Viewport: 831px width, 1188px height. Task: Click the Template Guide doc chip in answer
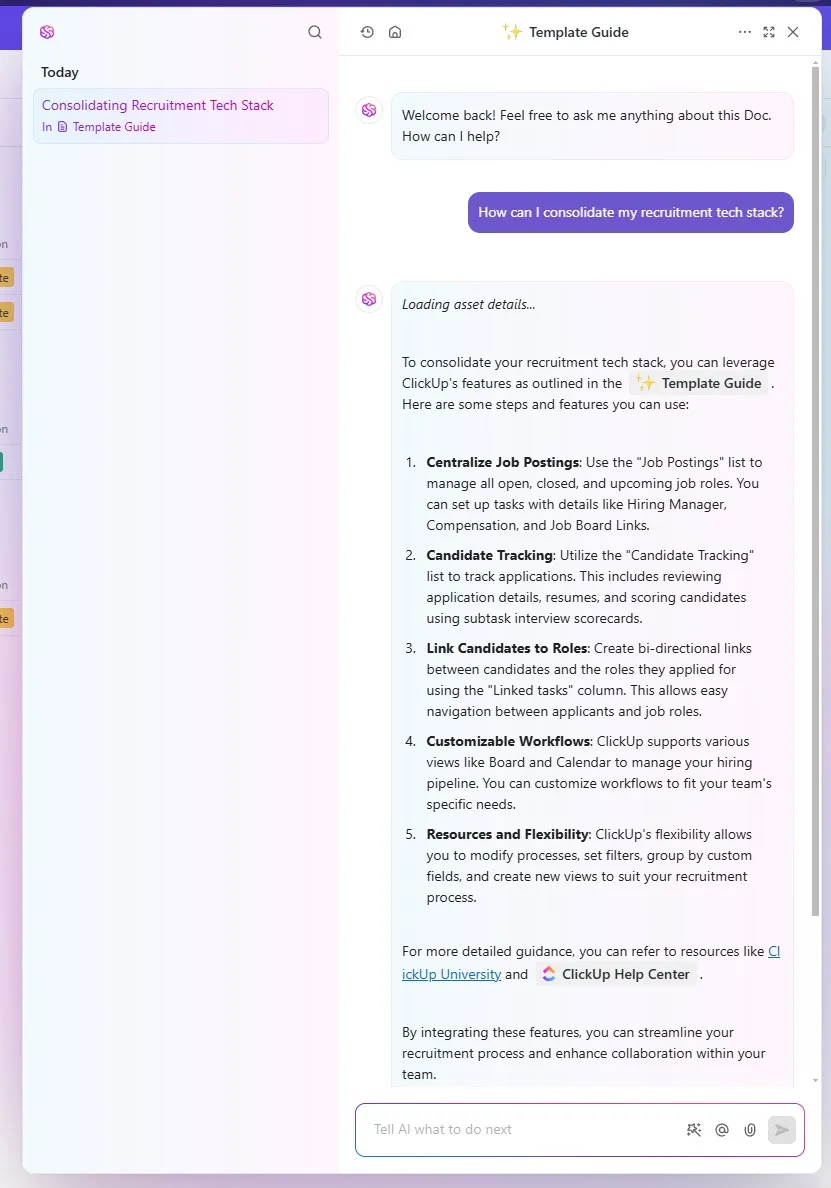tap(700, 383)
